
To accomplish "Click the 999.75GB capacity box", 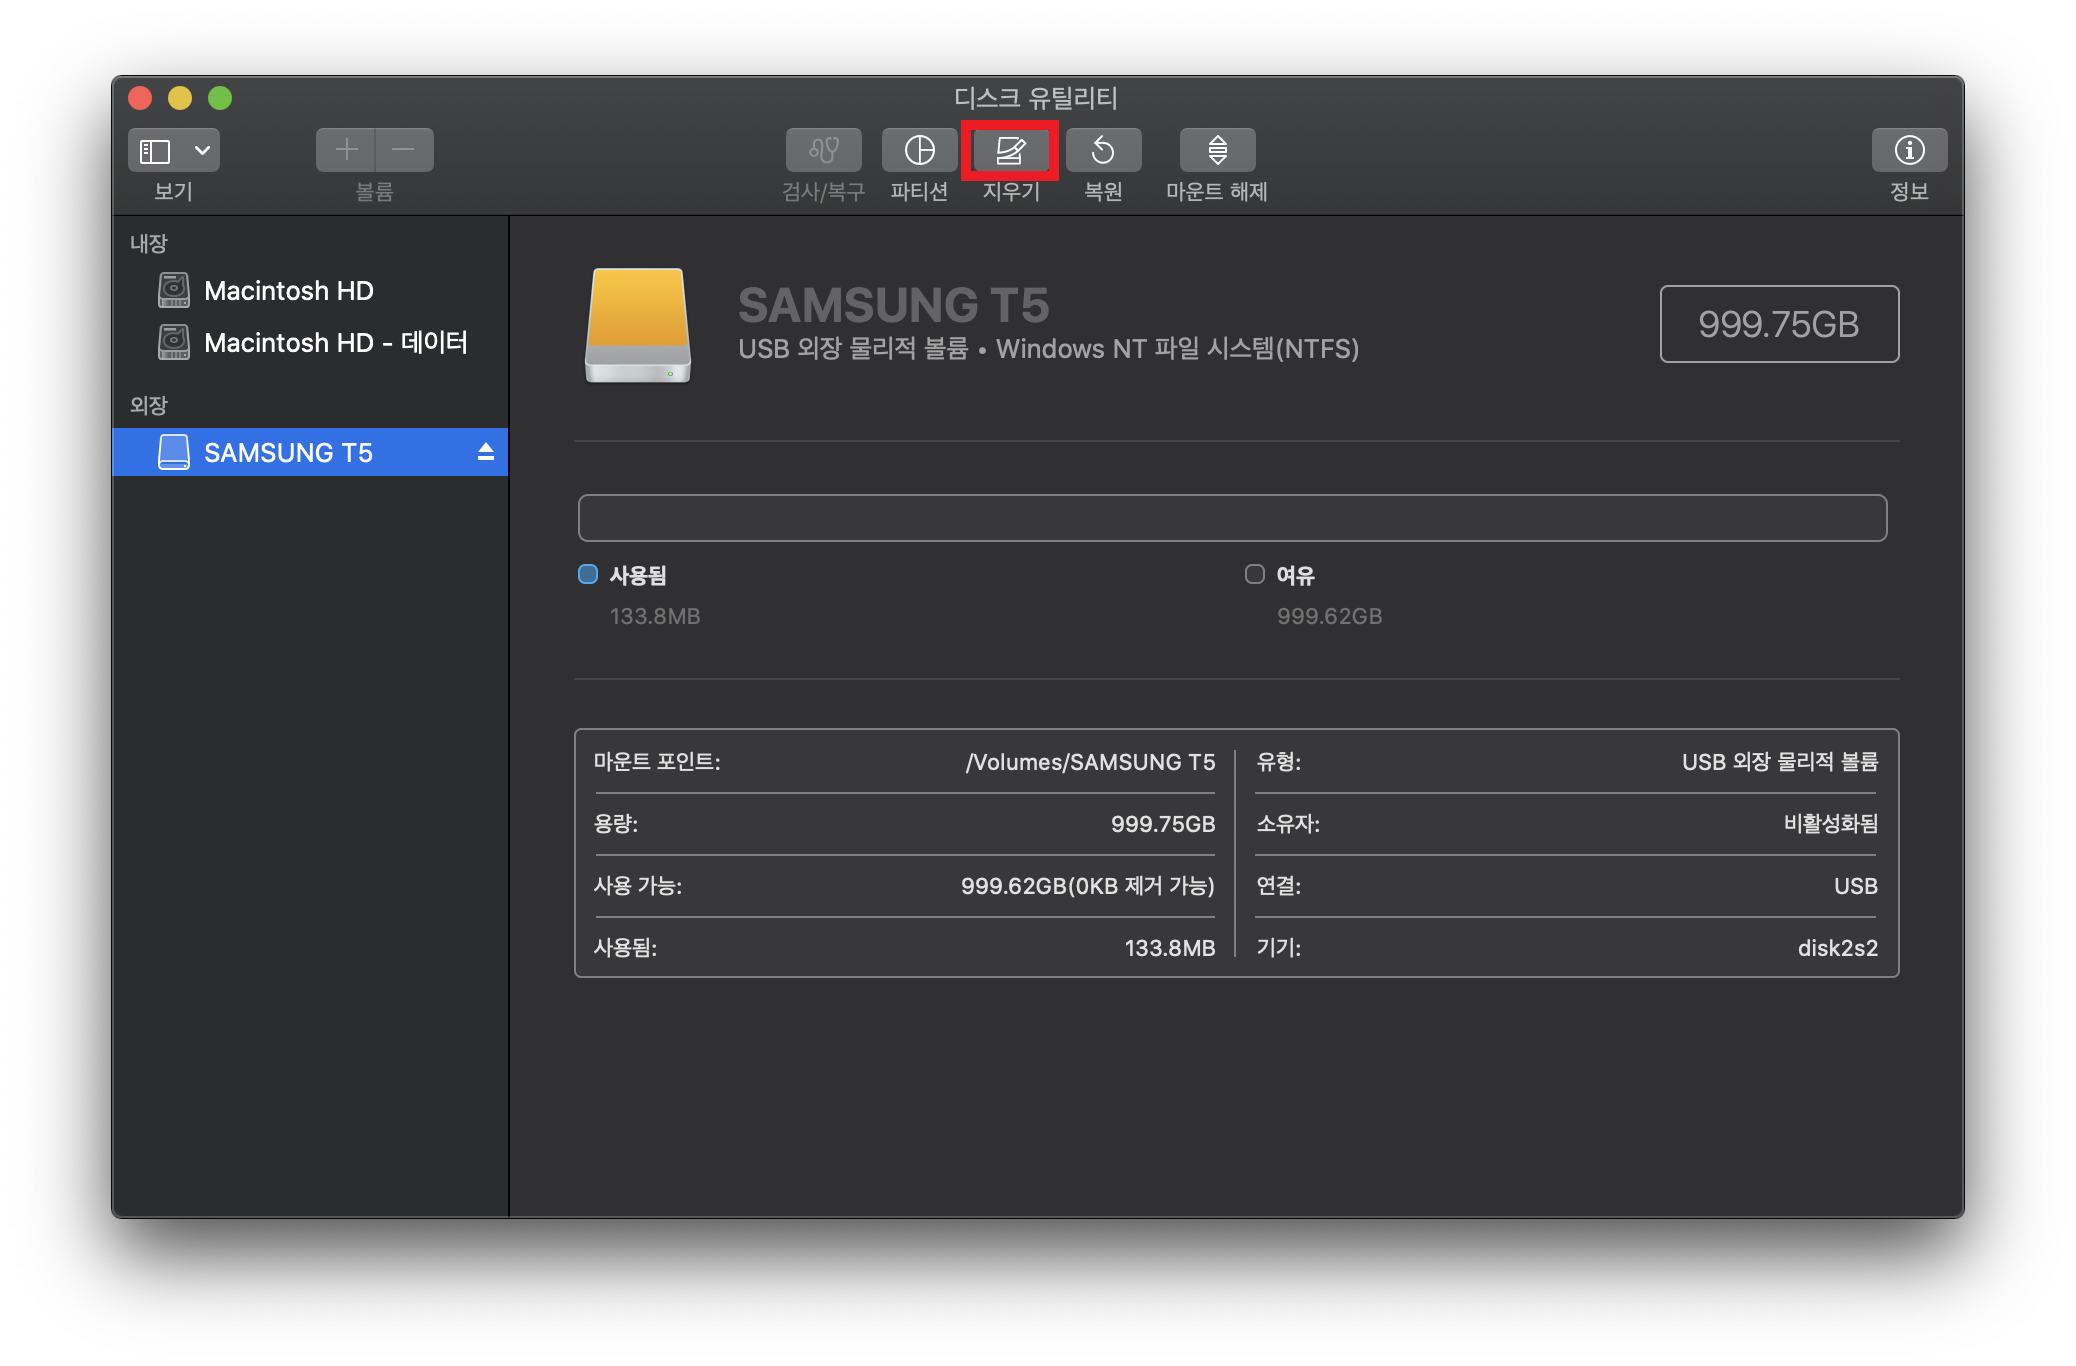I will pos(1779,324).
